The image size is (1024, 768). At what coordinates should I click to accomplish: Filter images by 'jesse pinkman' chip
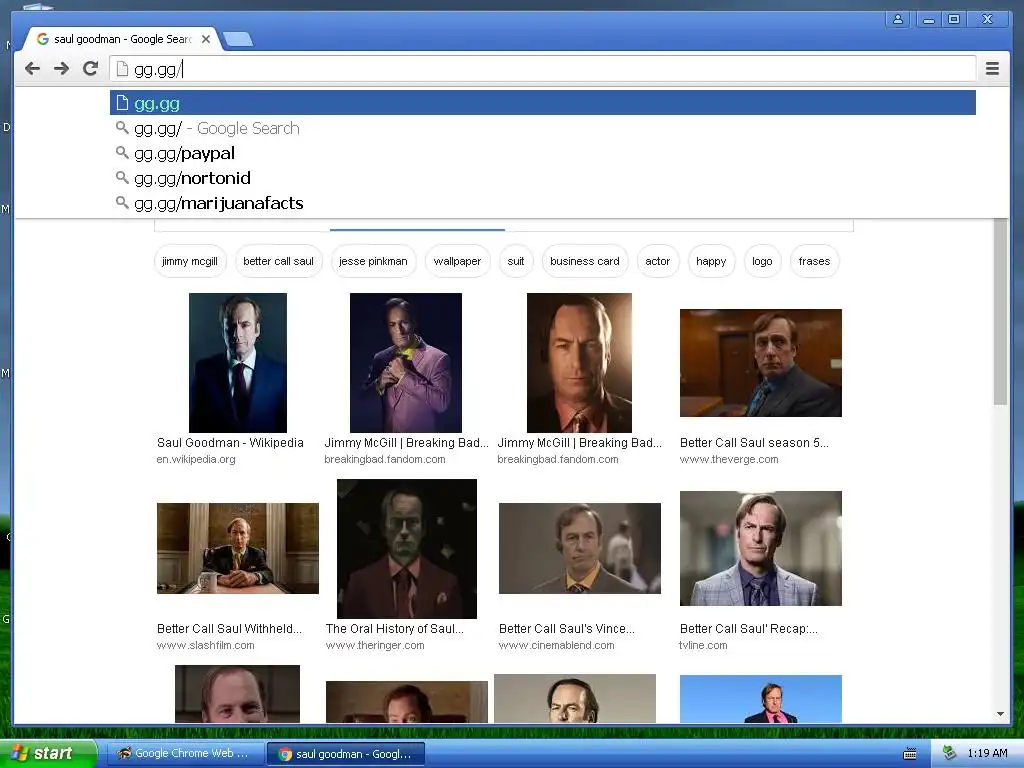(373, 261)
